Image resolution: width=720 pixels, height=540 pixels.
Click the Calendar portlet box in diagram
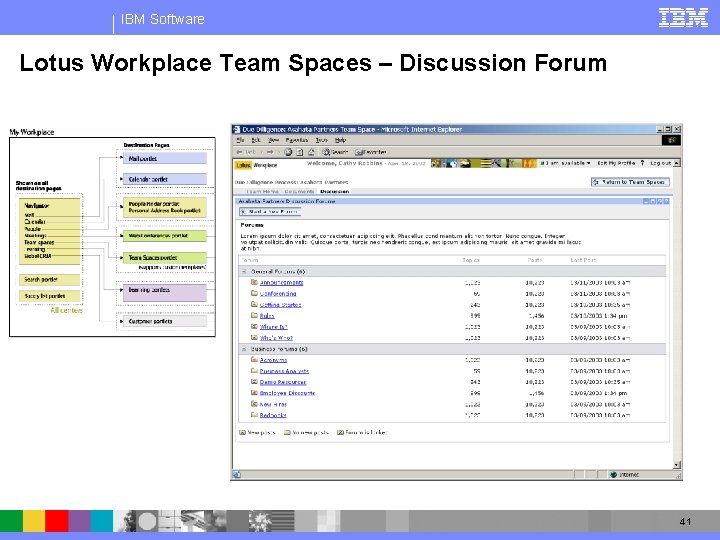tap(164, 179)
